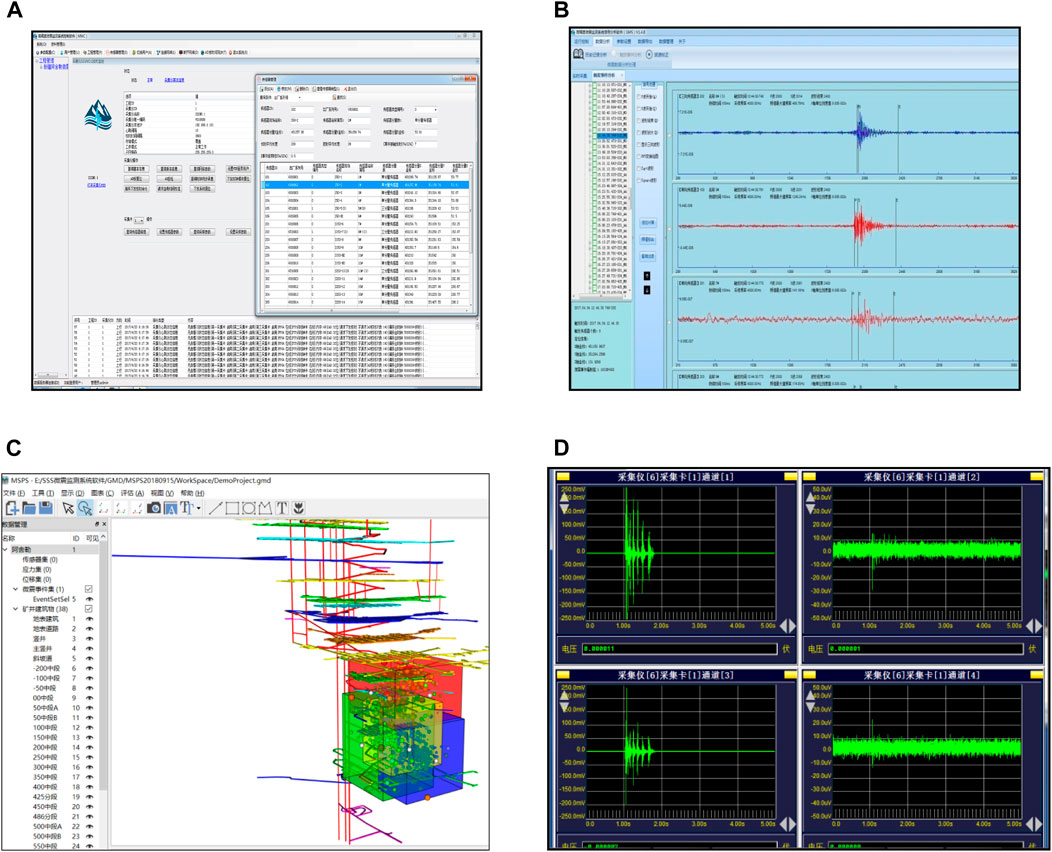This screenshot has height=852, width=1052.
Task: Open the 评估 (A) menu in MSPS
Action: point(132,493)
